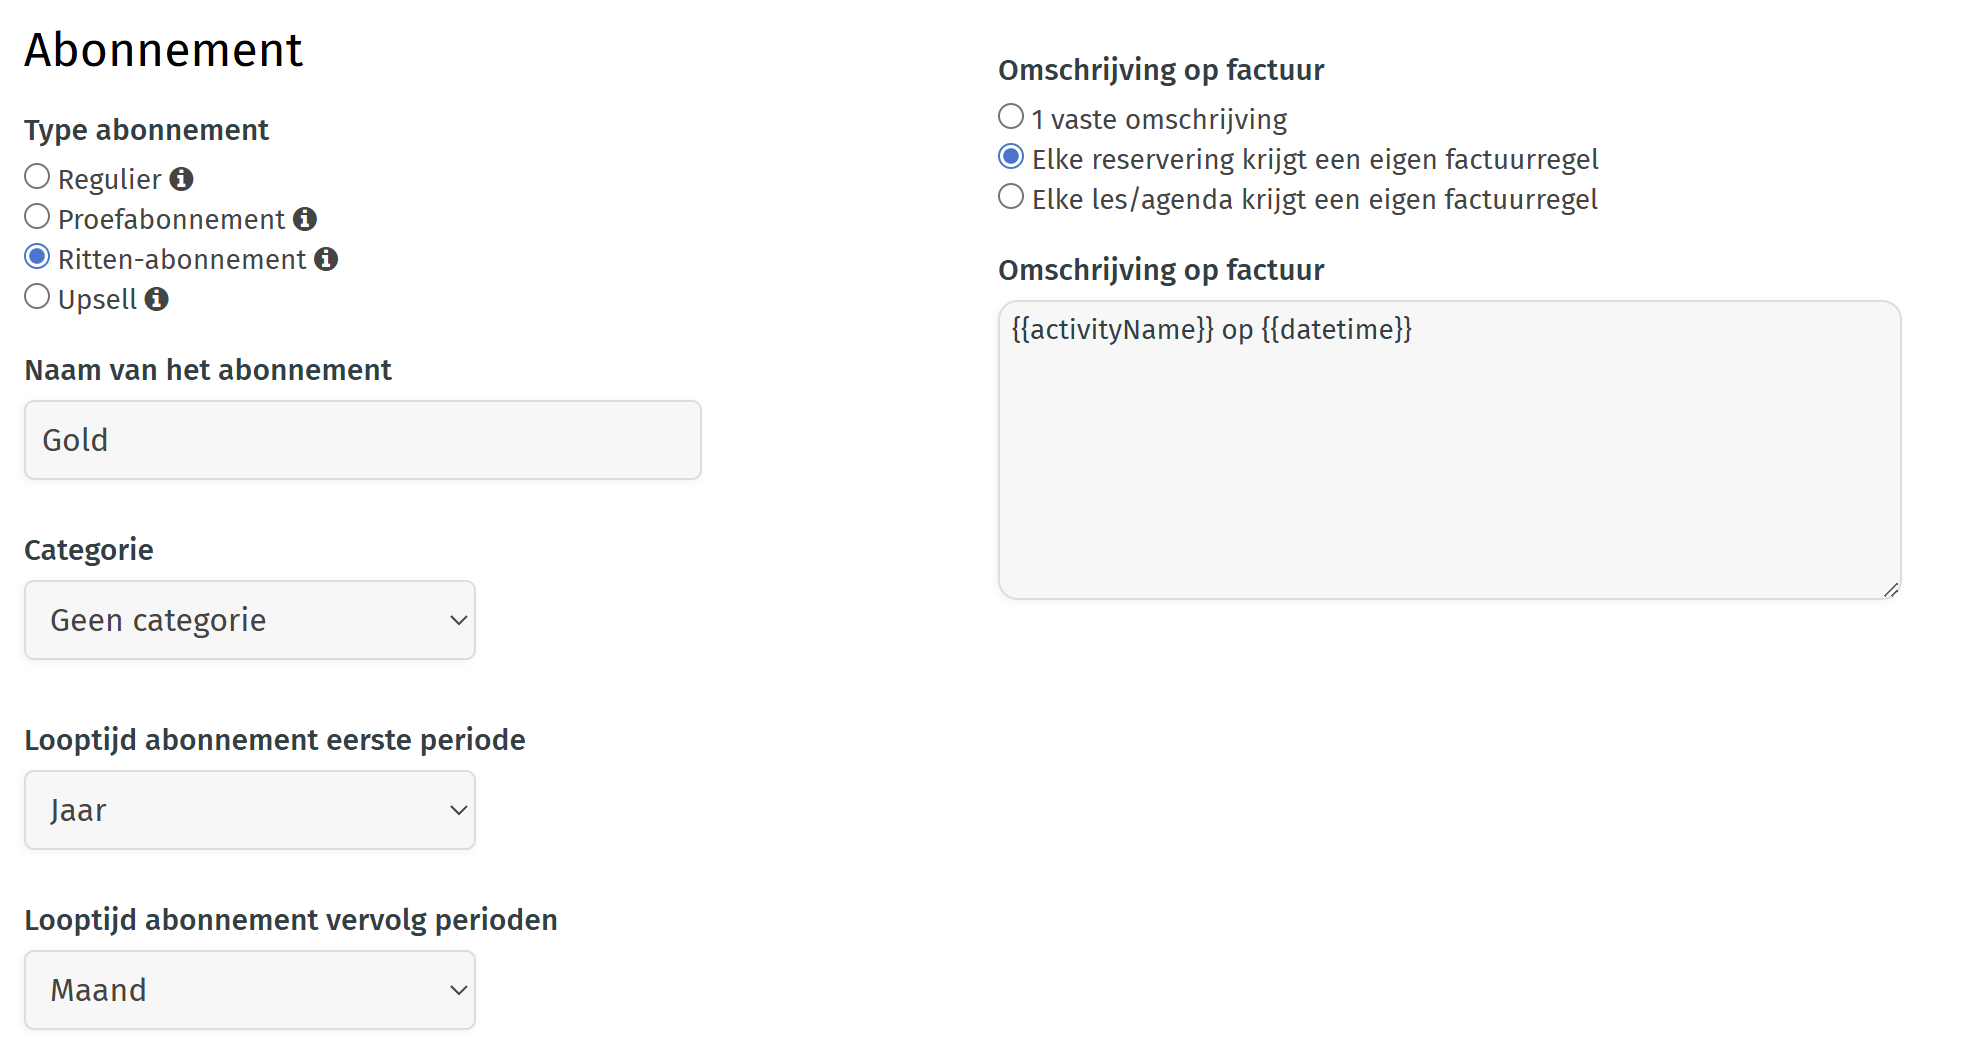Click the info icon next to Regulier

click(x=181, y=179)
